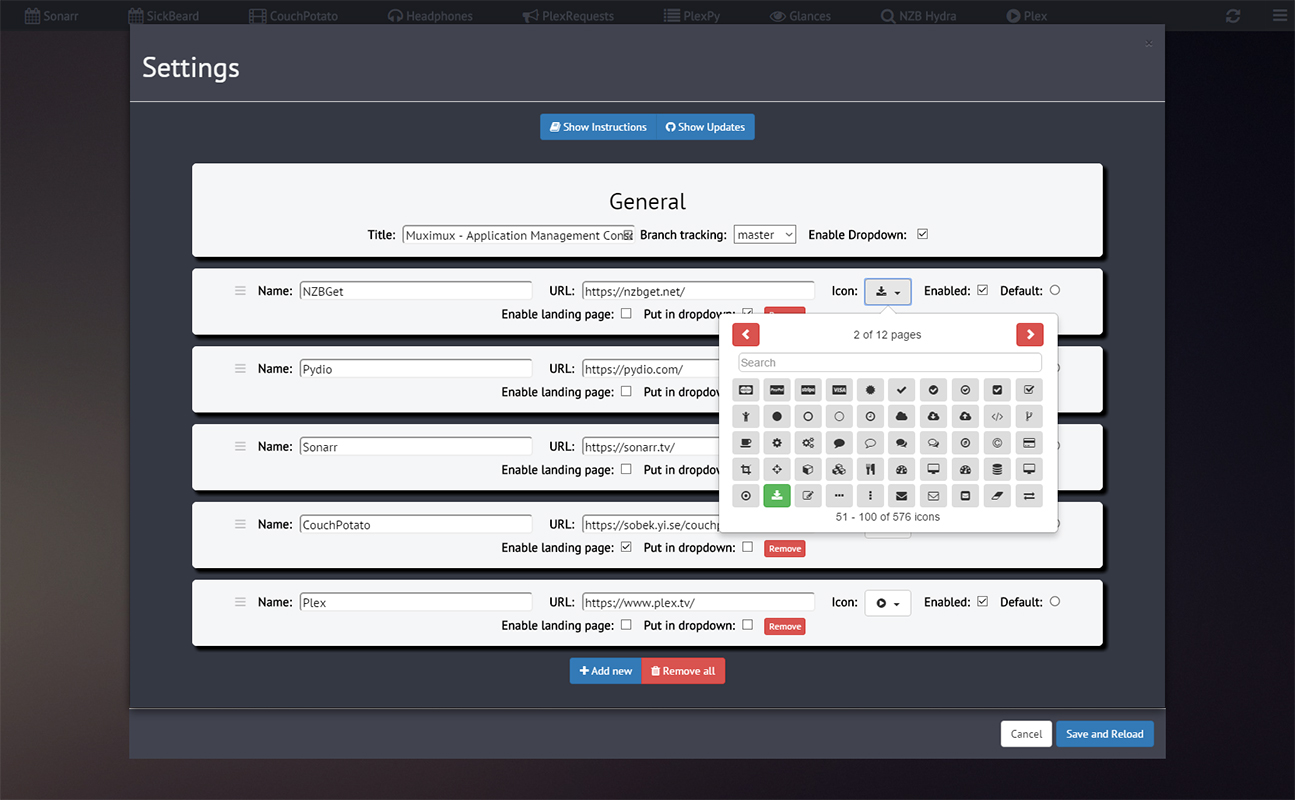The image size is (1295, 800).
Task: Open the Headphones tab
Action: (430, 16)
